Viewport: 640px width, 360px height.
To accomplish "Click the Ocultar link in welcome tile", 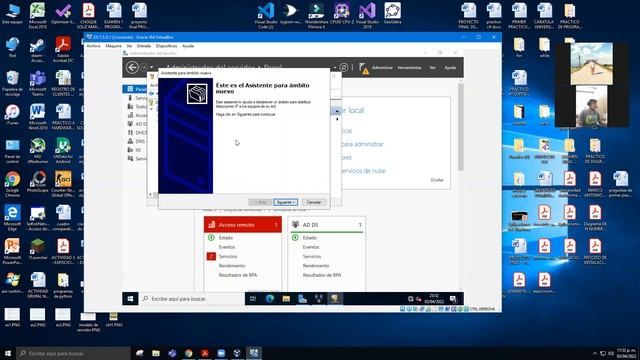I will point(437,180).
